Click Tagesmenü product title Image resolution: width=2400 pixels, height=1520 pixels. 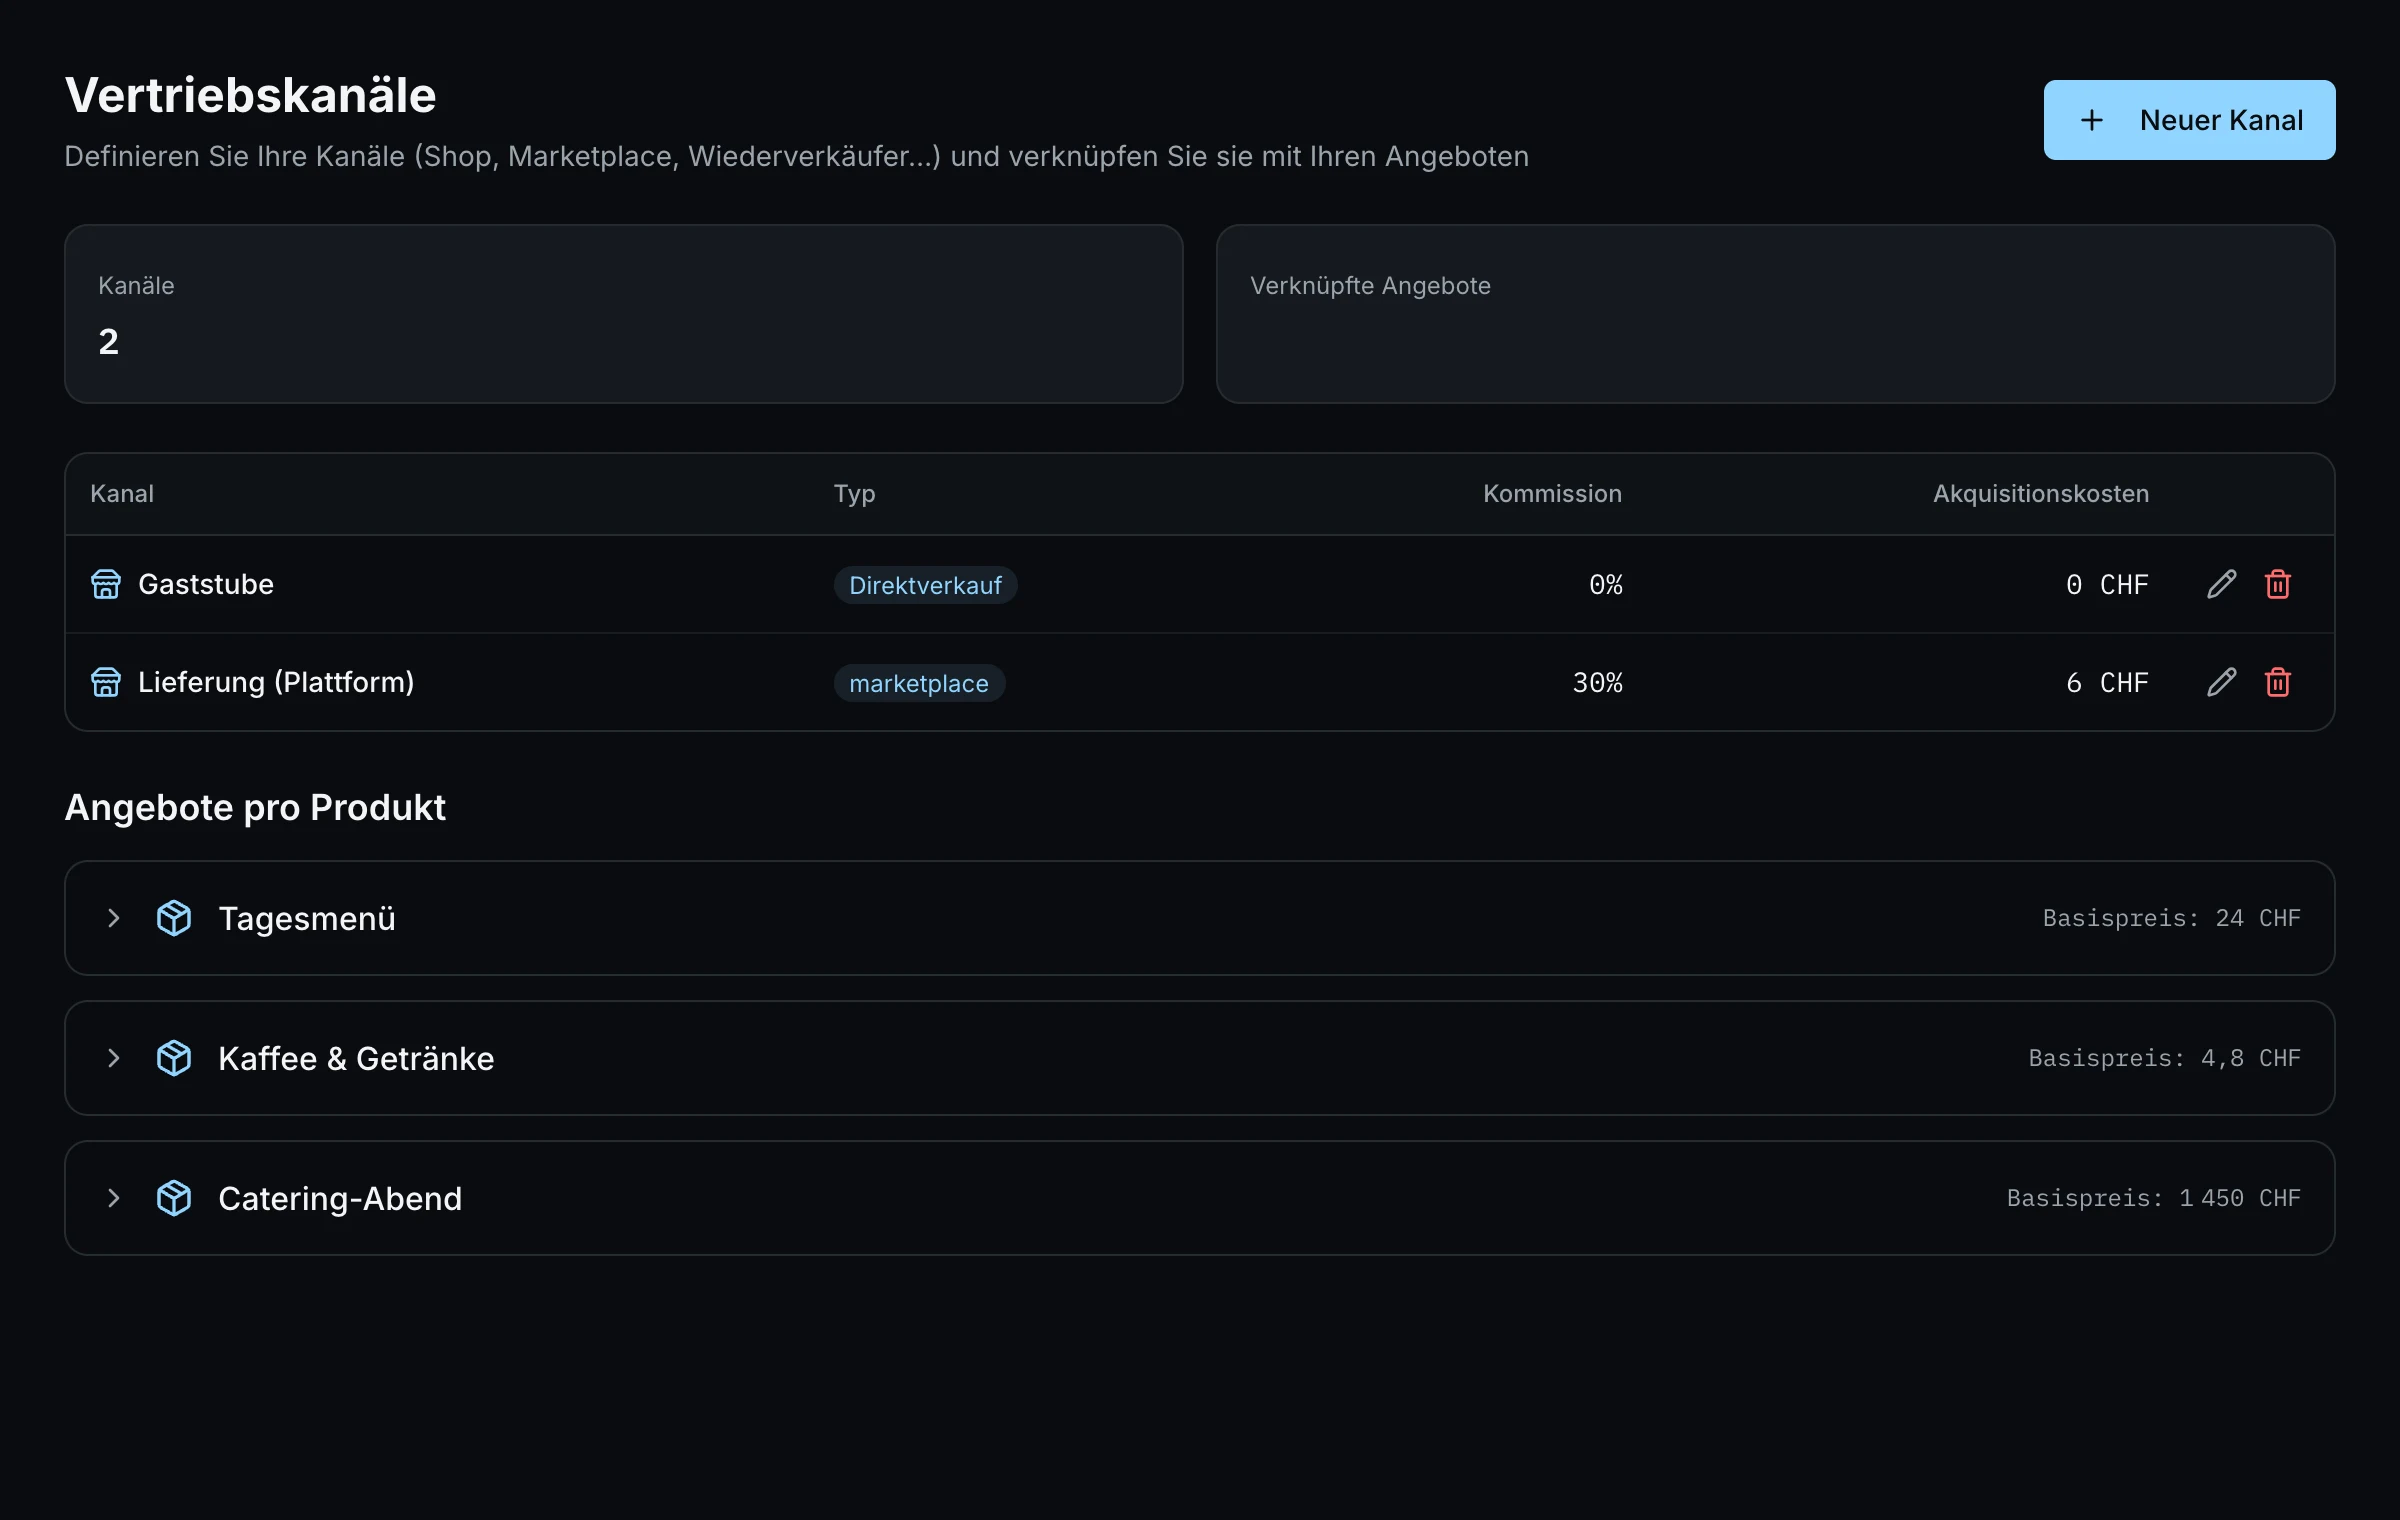click(307, 918)
